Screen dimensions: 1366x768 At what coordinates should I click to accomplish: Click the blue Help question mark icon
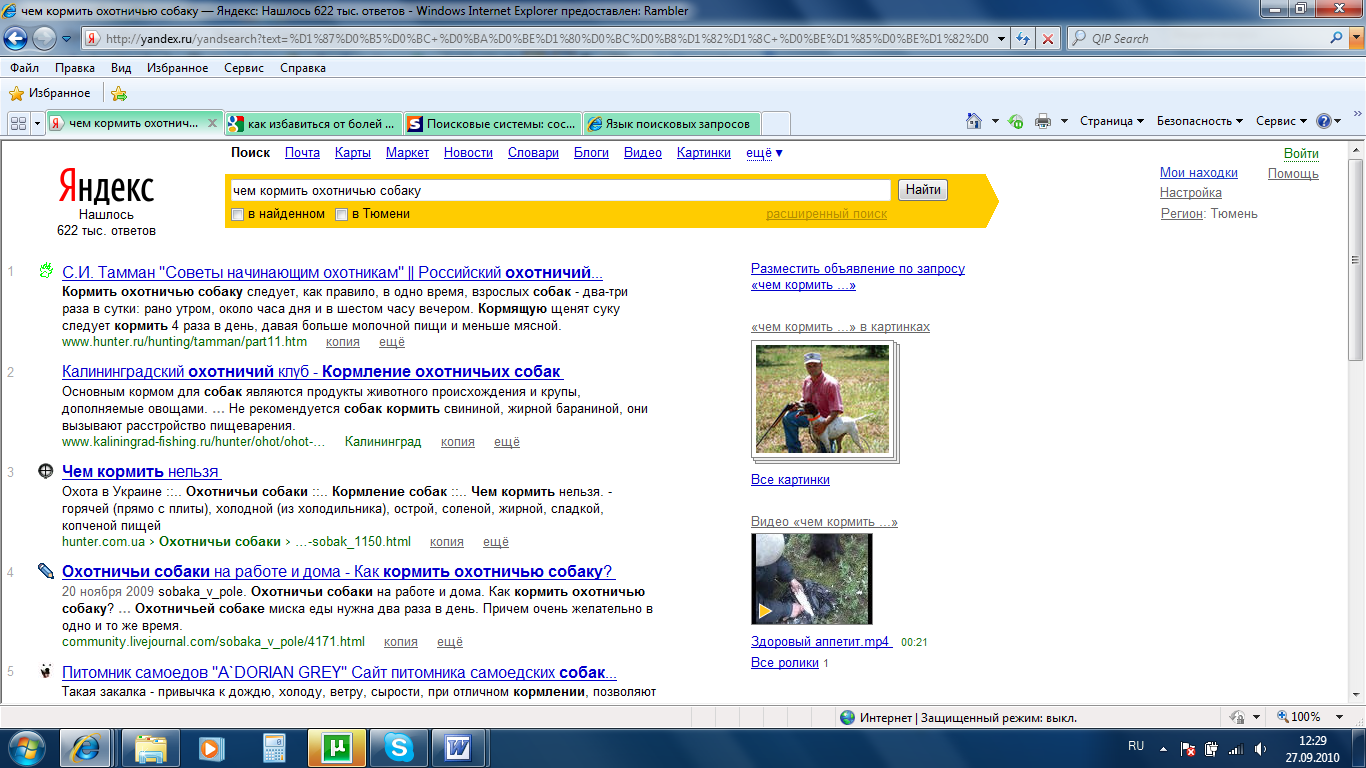coord(1324,121)
